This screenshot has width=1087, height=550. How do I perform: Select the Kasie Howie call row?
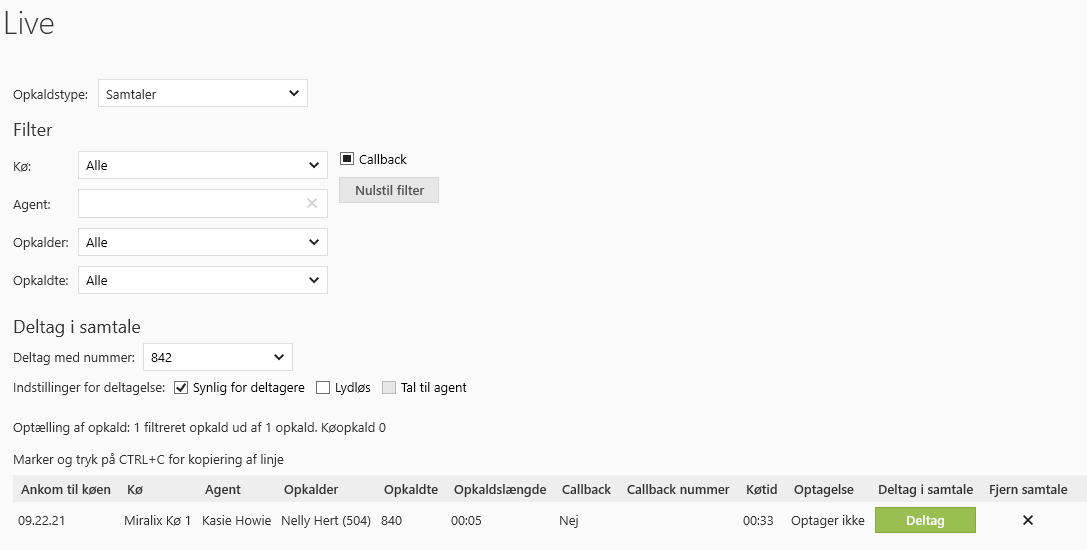tap(236, 520)
